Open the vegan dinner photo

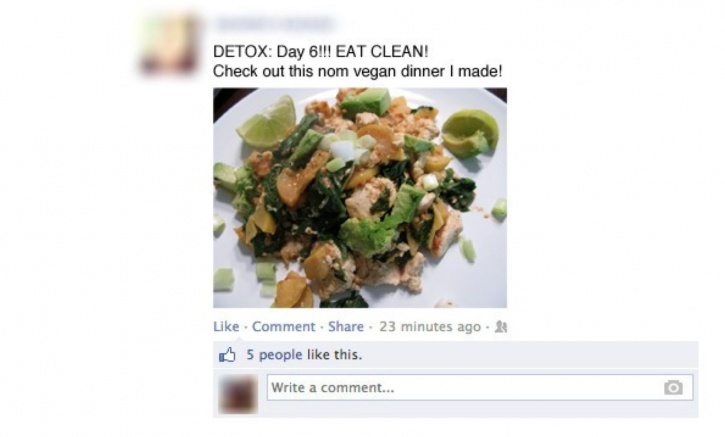coord(360,197)
